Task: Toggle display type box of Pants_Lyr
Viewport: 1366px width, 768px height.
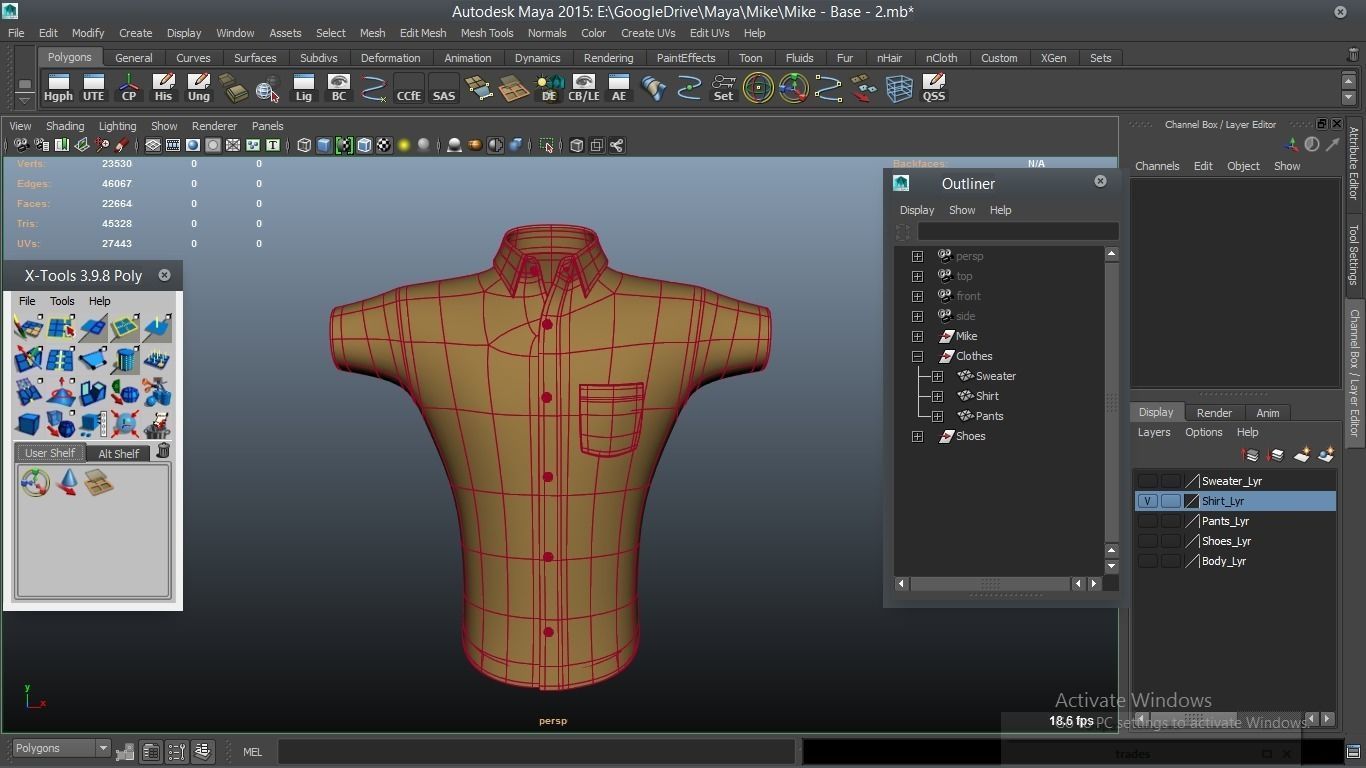Action: click(x=1170, y=521)
